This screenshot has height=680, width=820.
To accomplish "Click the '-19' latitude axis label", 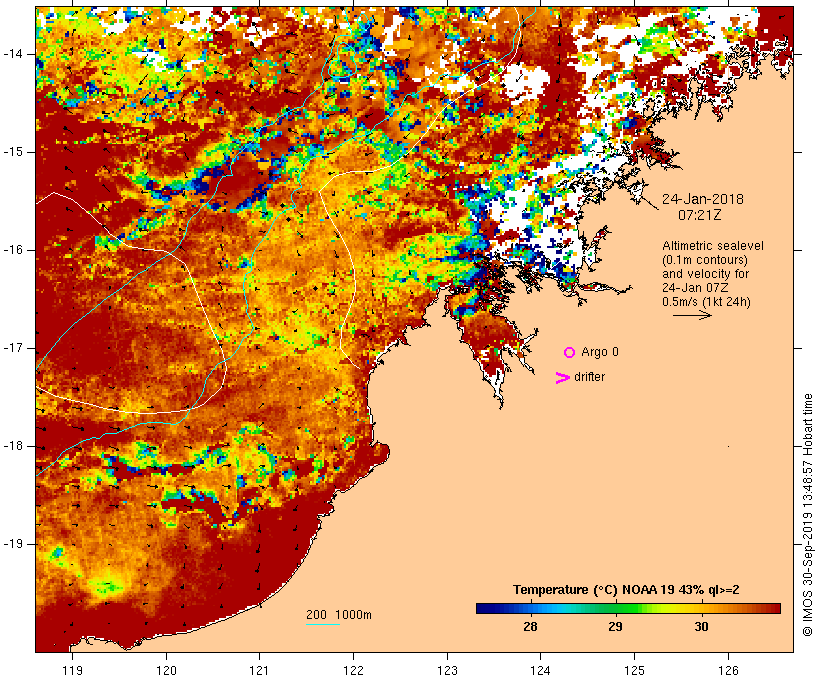I will click(12, 544).
